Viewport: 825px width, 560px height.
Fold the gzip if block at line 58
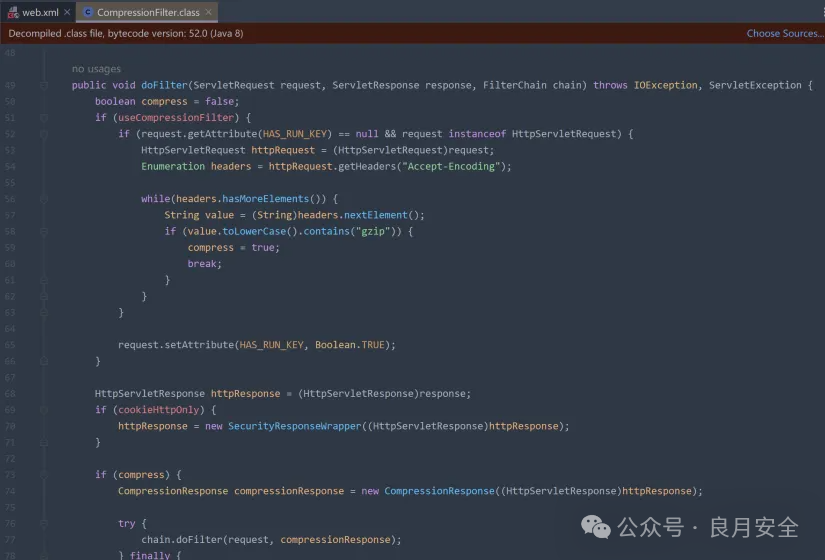[44, 232]
